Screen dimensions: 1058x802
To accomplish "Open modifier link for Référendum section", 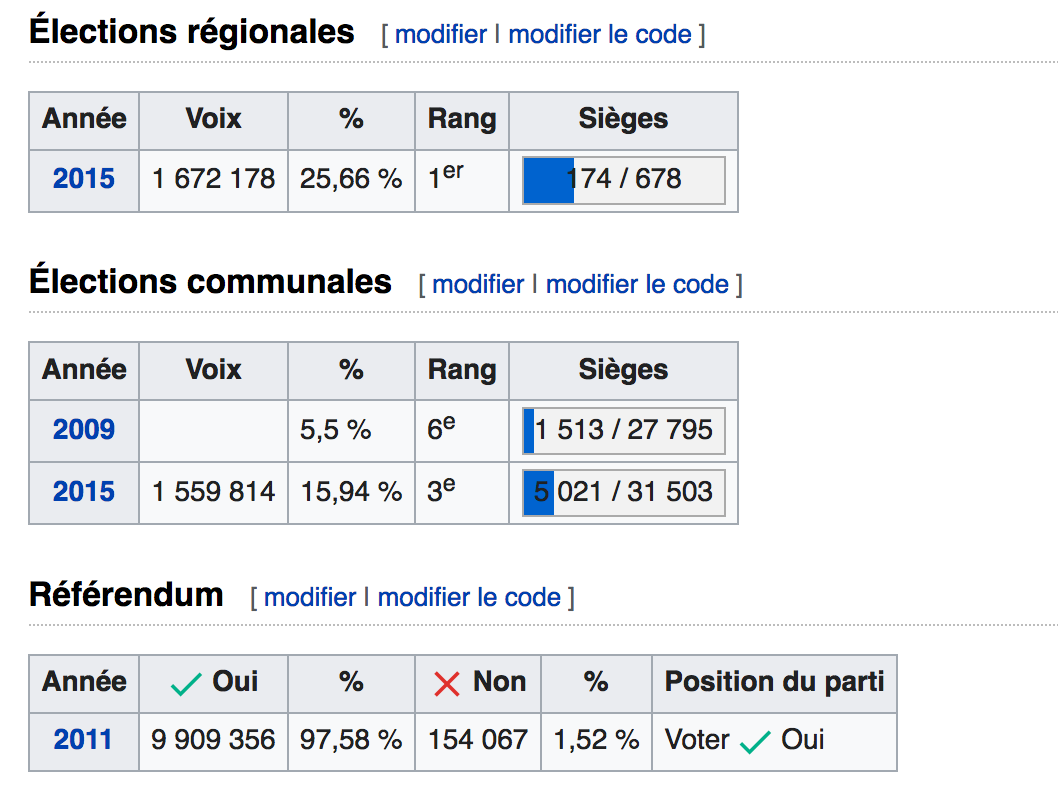I will pyautogui.click(x=310, y=598).
